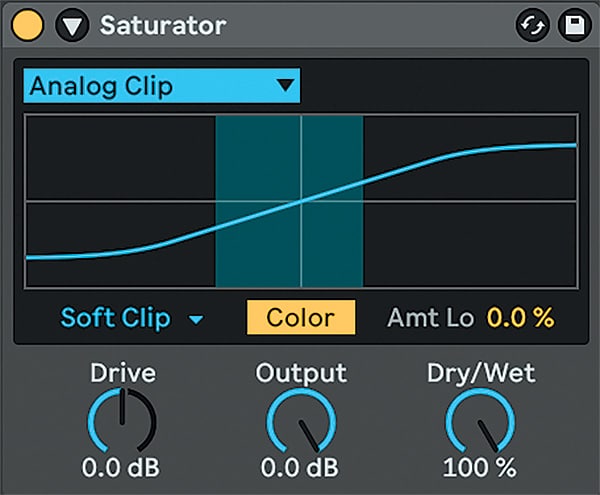Collapse the Saturator parameters with triangle button
Screen dimensions: 600x495
[72, 25]
